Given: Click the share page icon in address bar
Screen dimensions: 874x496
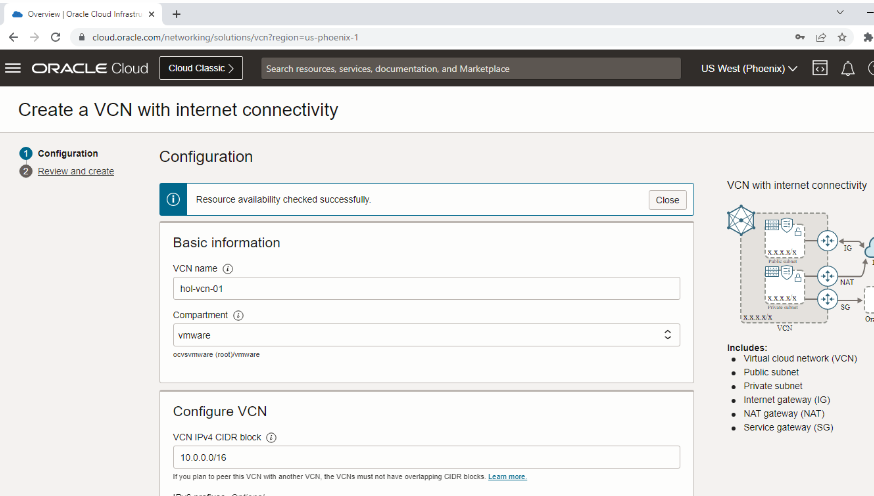Looking at the screenshot, I should tap(820, 37).
